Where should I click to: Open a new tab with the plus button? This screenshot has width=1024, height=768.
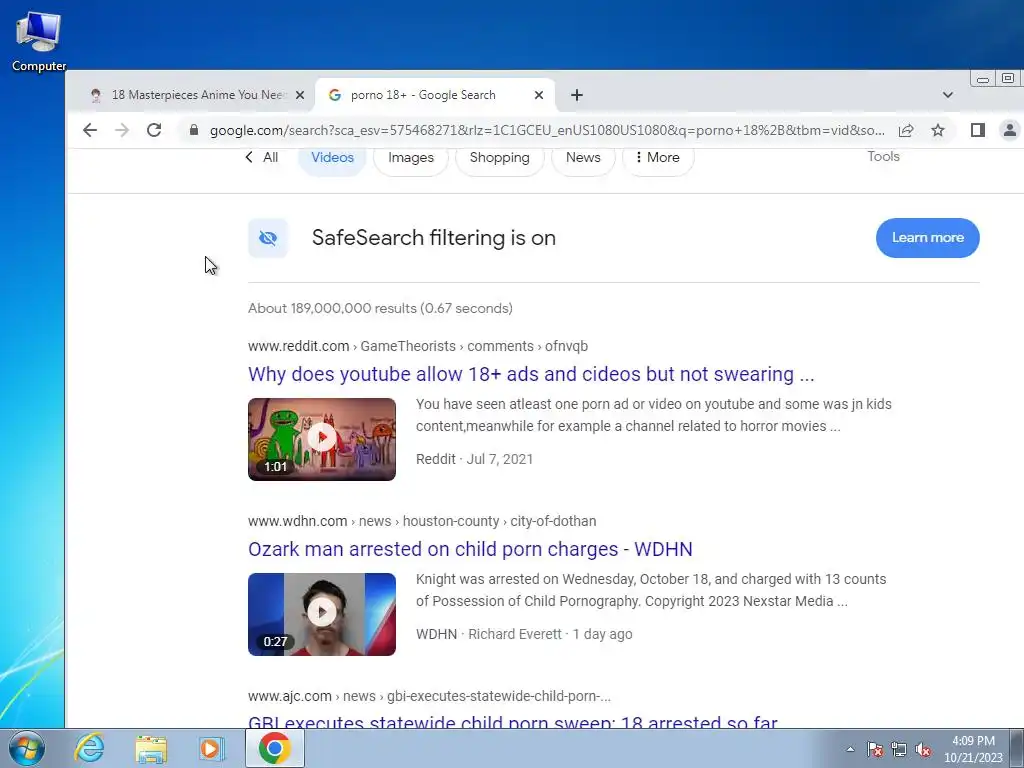pyautogui.click(x=577, y=95)
